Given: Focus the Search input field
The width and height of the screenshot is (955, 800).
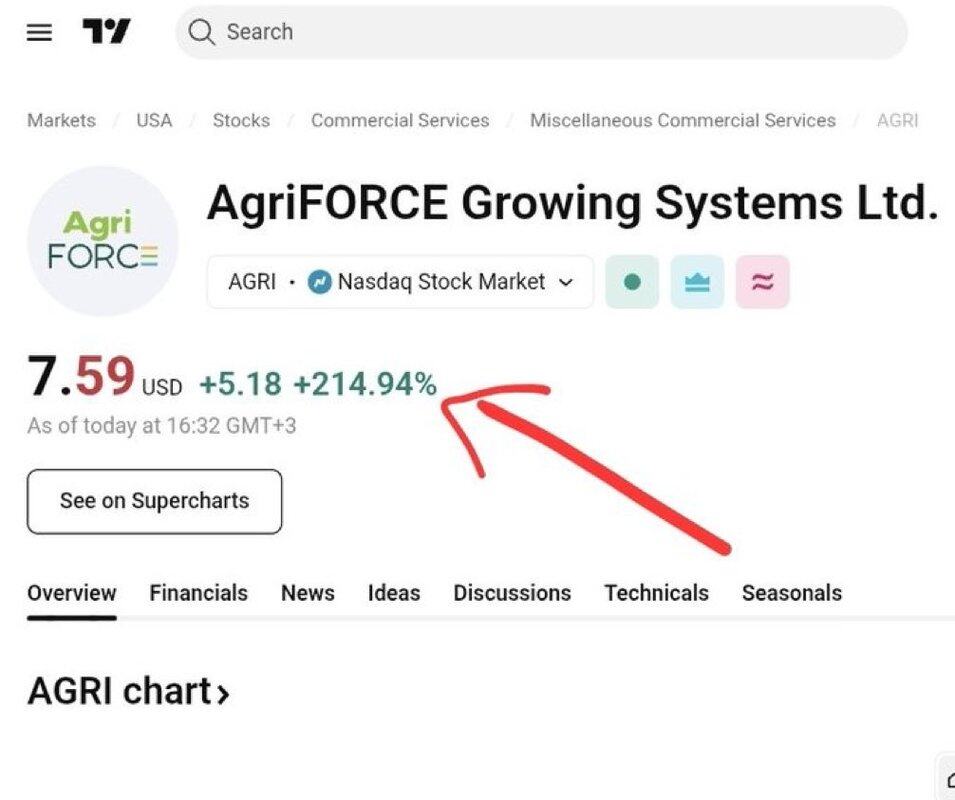Looking at the screenshot, I should tap(541, 32).
